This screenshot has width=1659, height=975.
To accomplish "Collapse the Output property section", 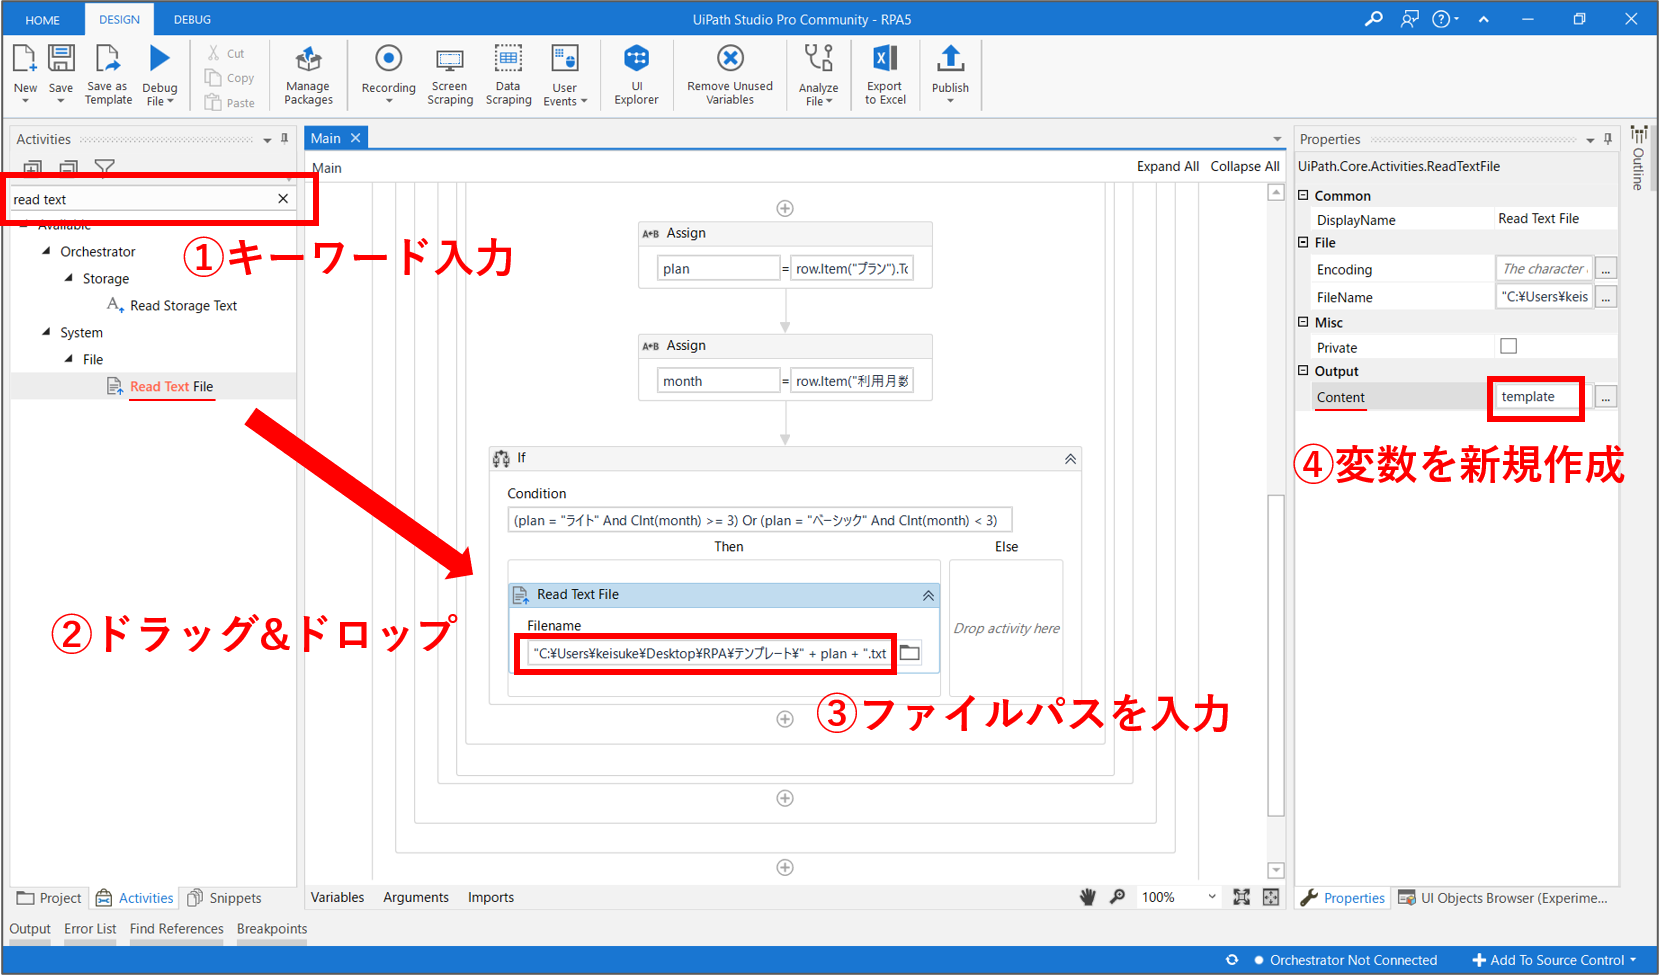I will (x=1303, y=370).
